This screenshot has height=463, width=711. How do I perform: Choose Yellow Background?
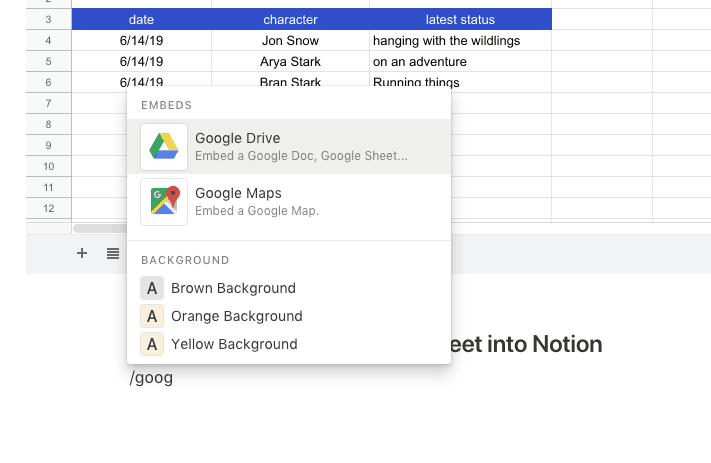tap(289, 344)
